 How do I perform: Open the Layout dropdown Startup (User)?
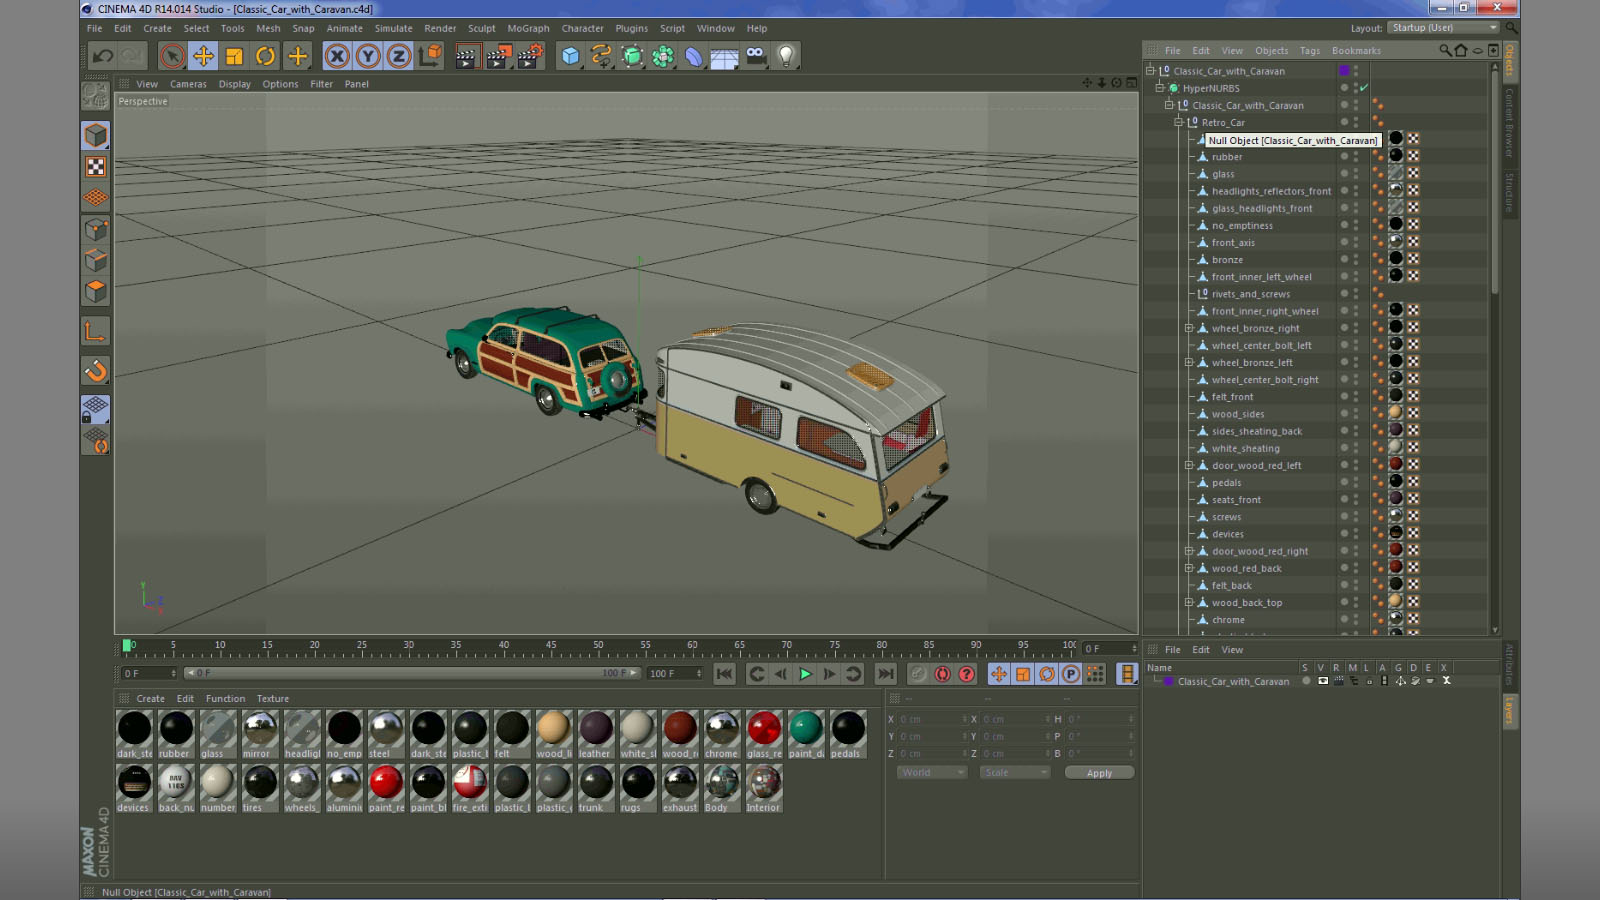tap(1444, 28)
